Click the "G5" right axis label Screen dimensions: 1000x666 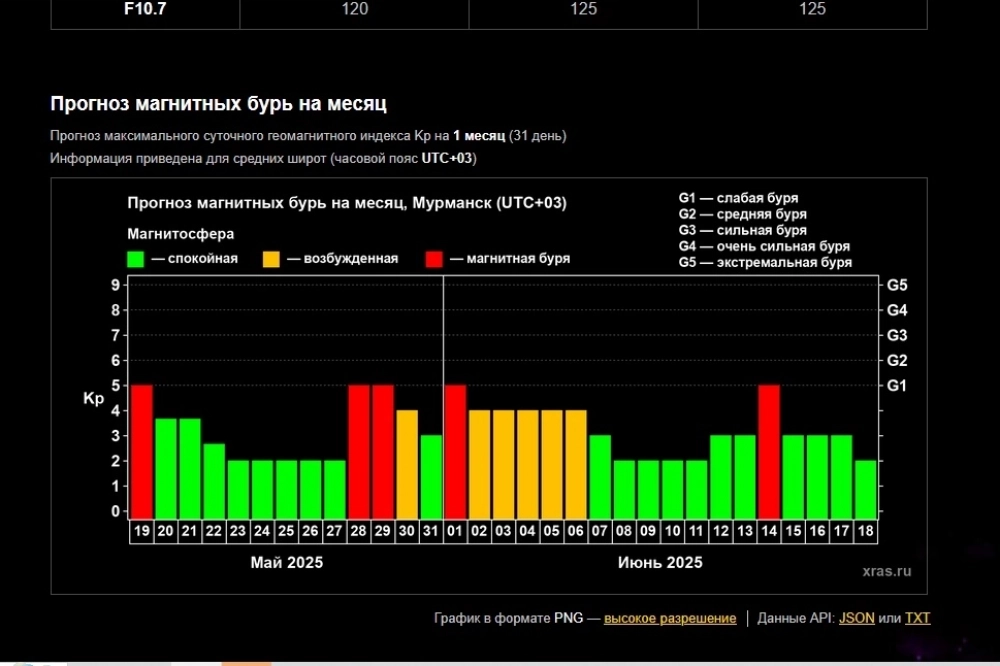tap(897, 285)
